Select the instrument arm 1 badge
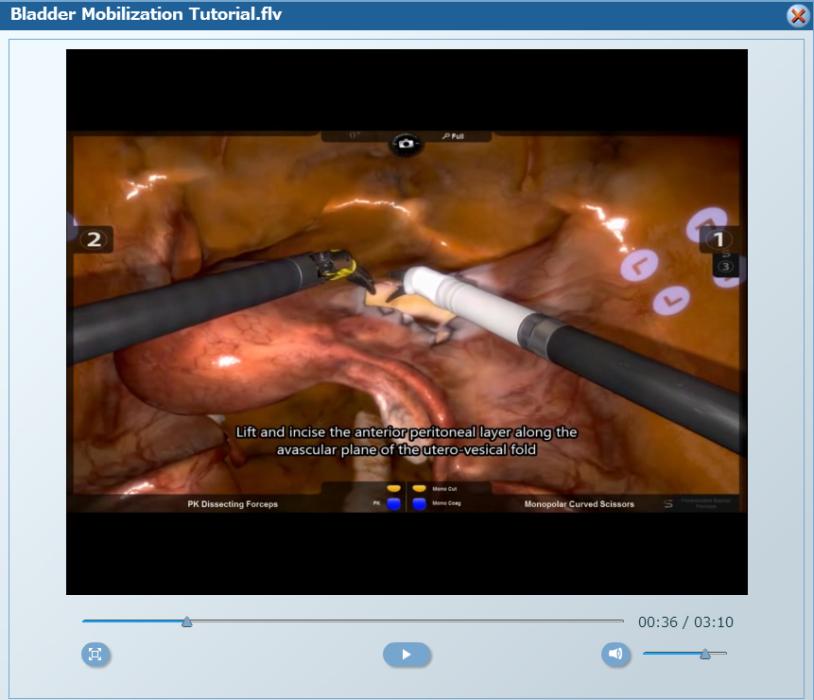814x700 pixels. click(x=718, y=240)
